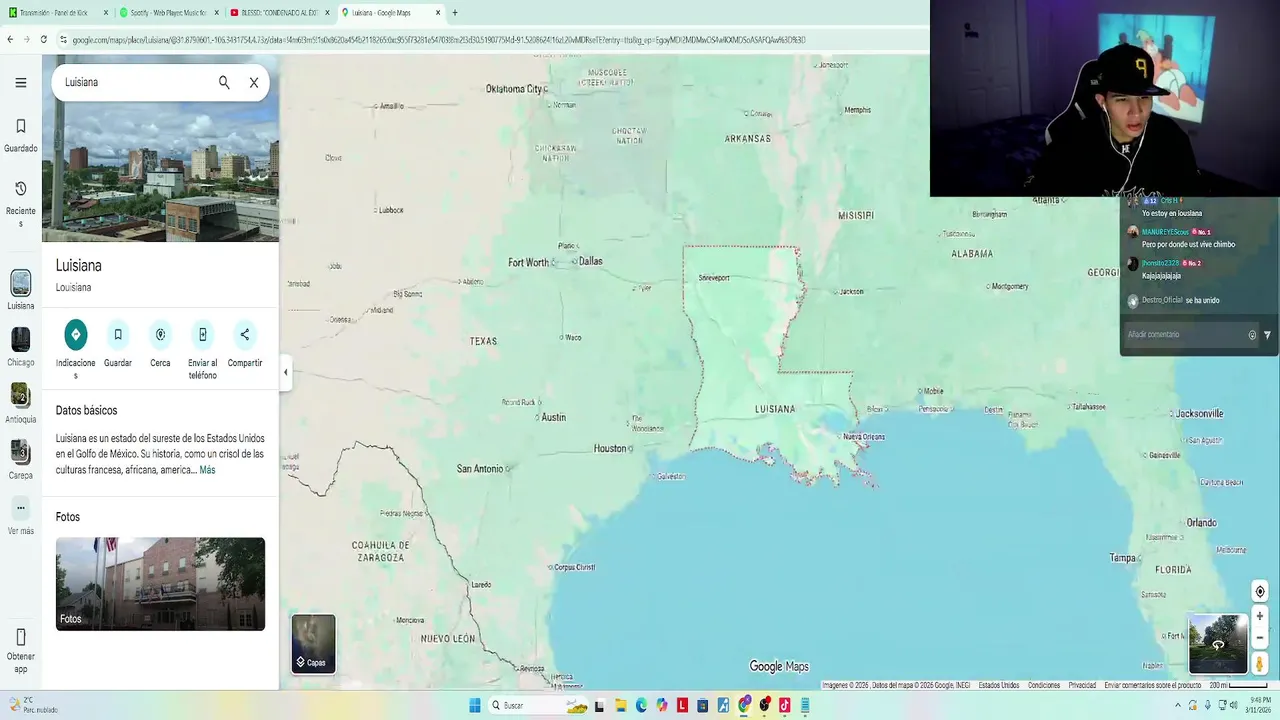Zoom out on the map with minus
The height and width of the screenshot is (720, 1280).
click(x=1260, y=637)
